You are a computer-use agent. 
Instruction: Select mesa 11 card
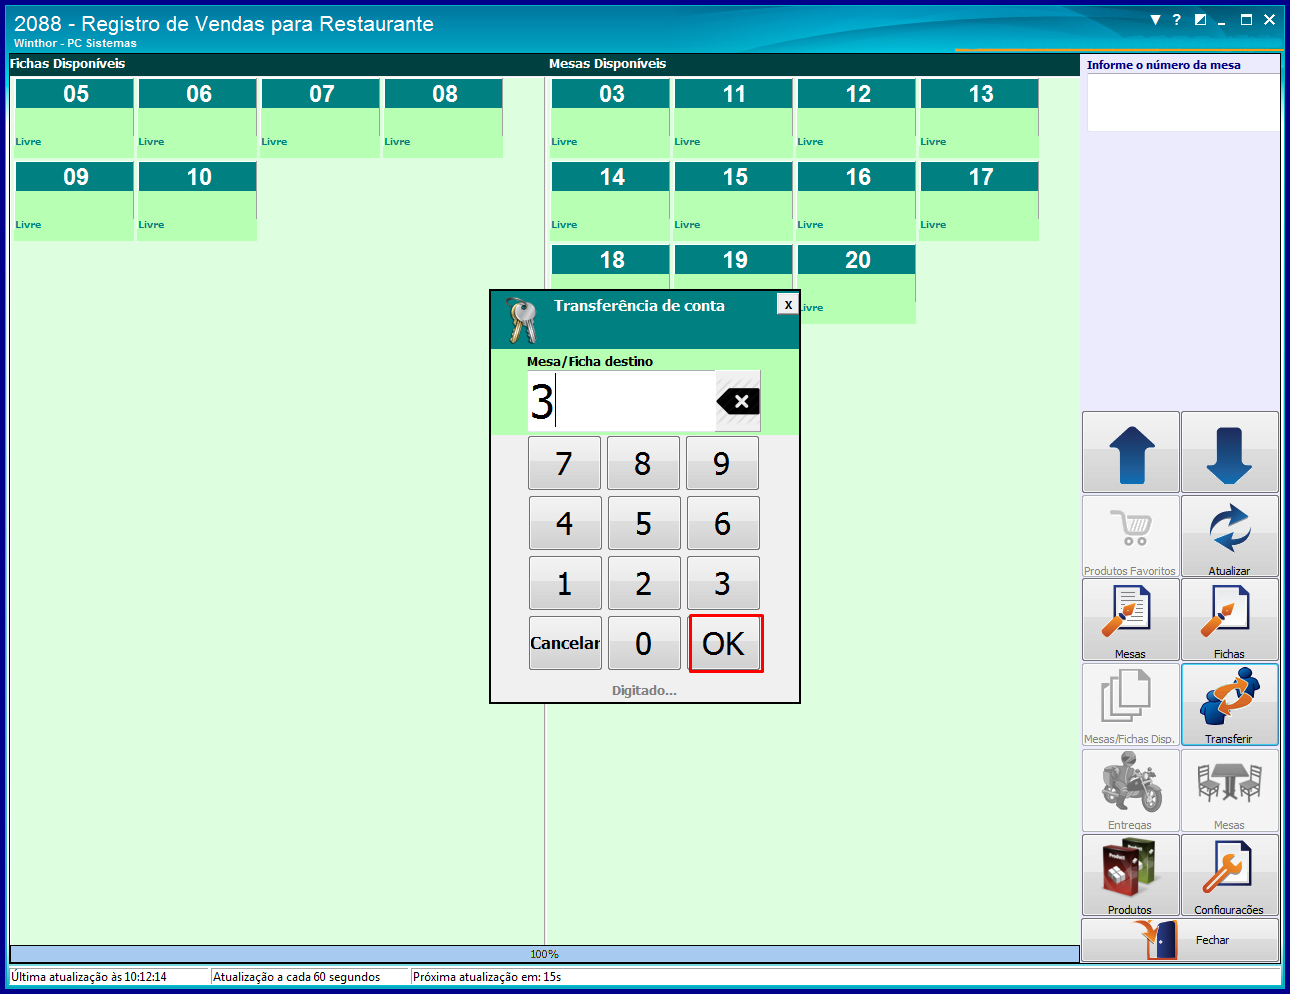tap(733, 118)
